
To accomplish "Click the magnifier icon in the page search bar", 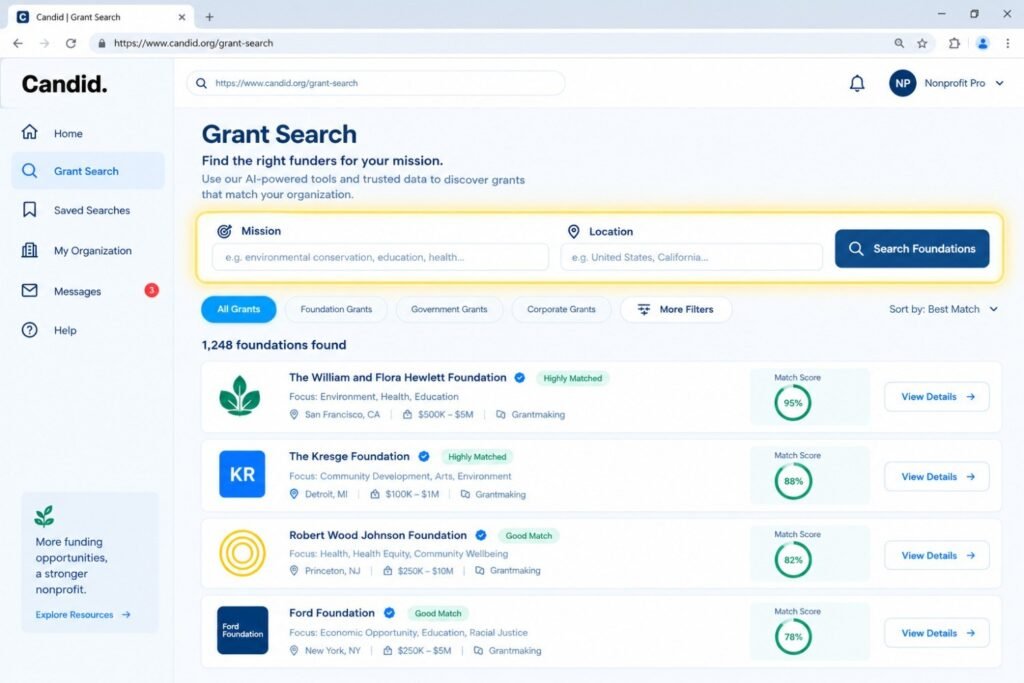I will 201,84.
